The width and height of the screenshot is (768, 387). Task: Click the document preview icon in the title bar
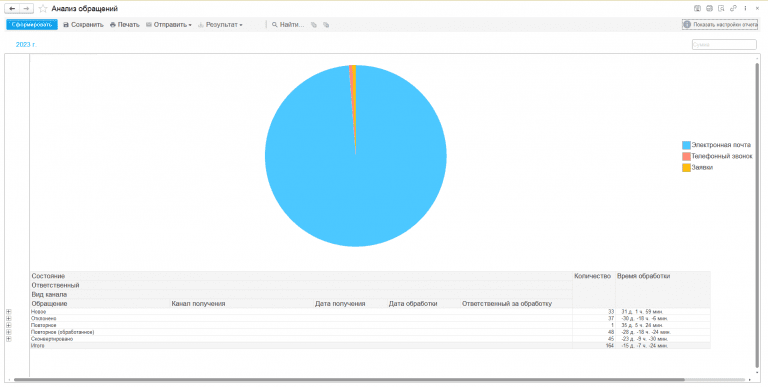click(721, 8)
